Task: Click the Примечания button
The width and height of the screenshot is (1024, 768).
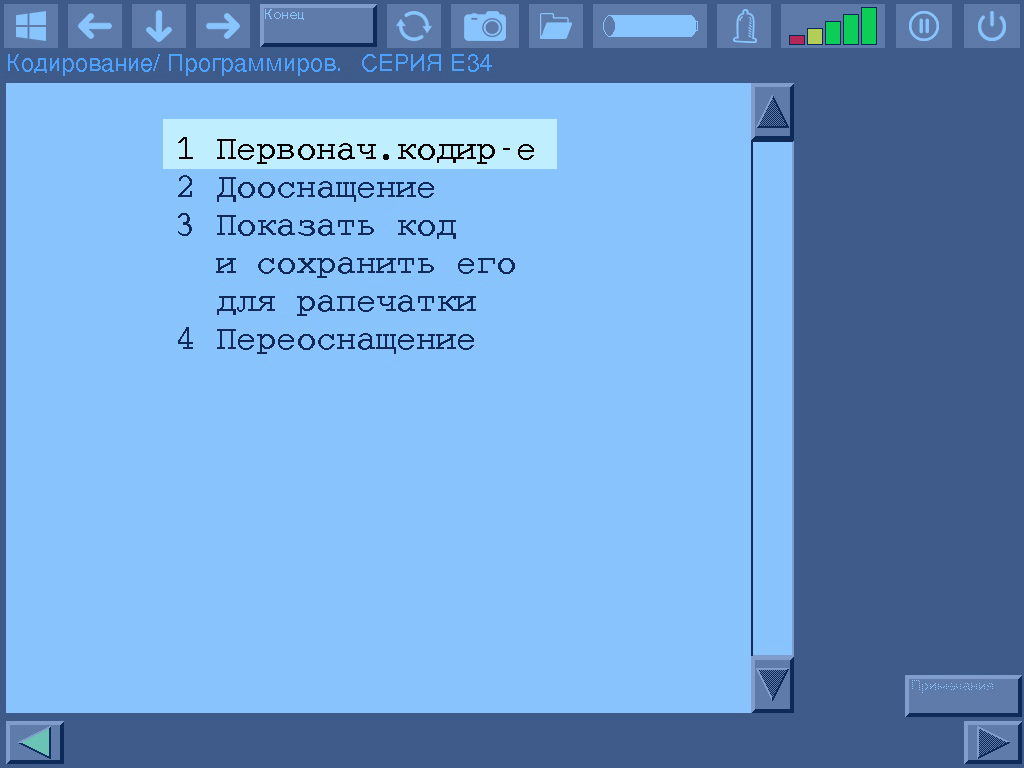Action: pos(960,696)
